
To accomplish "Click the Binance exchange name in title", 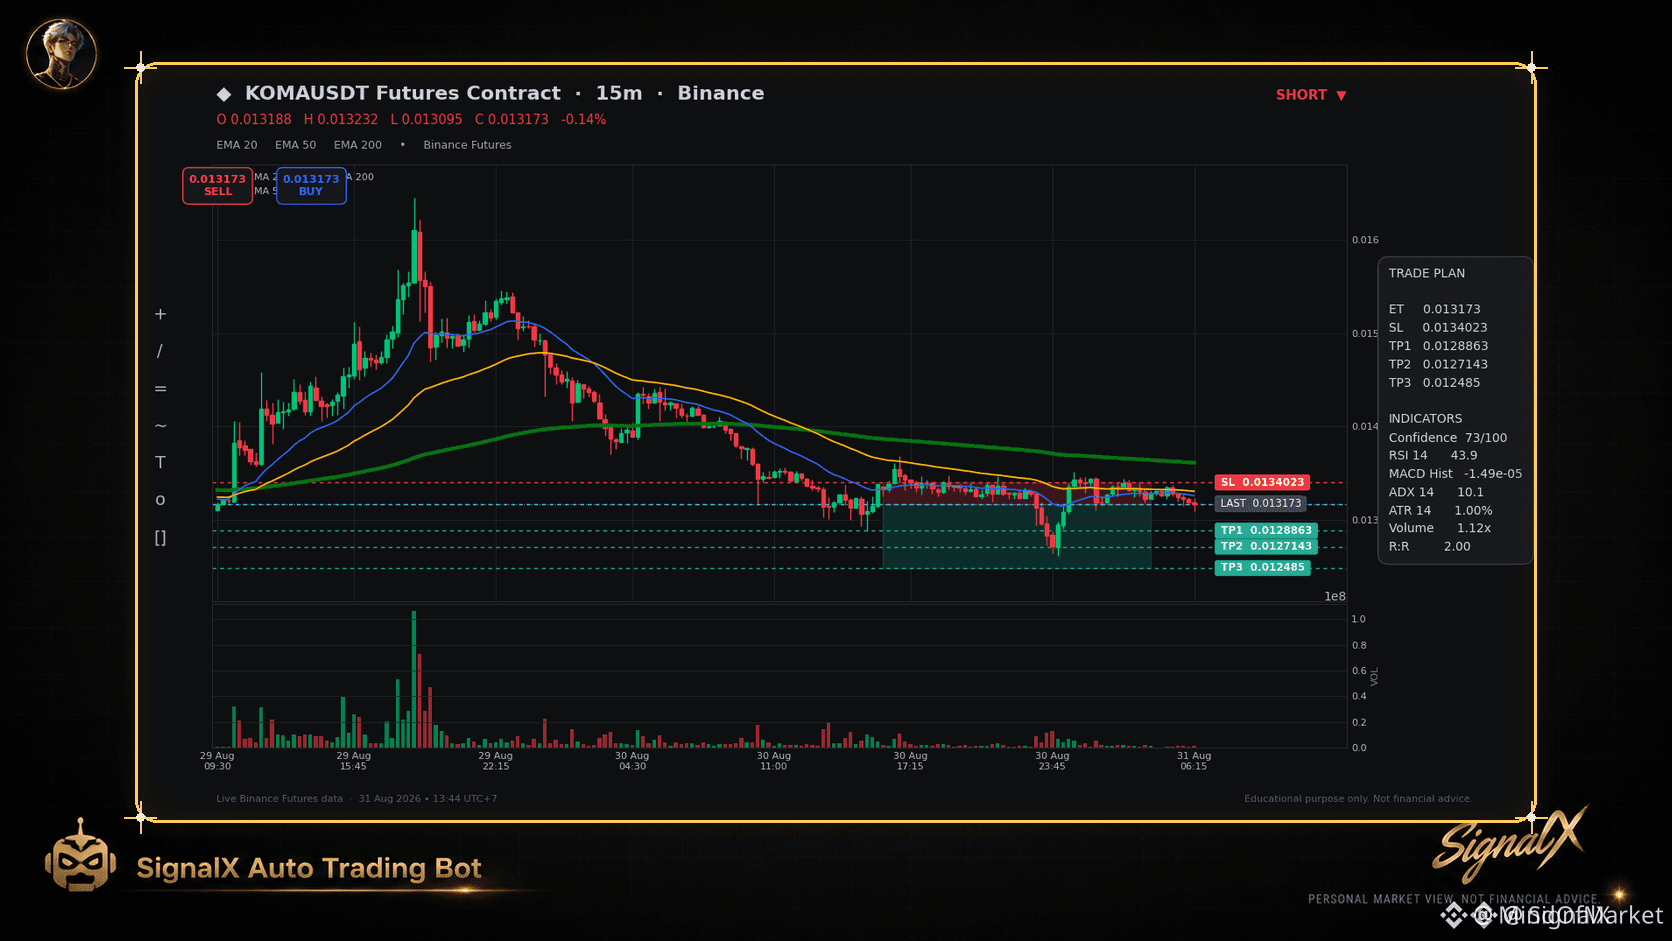I will coord(721,93).
